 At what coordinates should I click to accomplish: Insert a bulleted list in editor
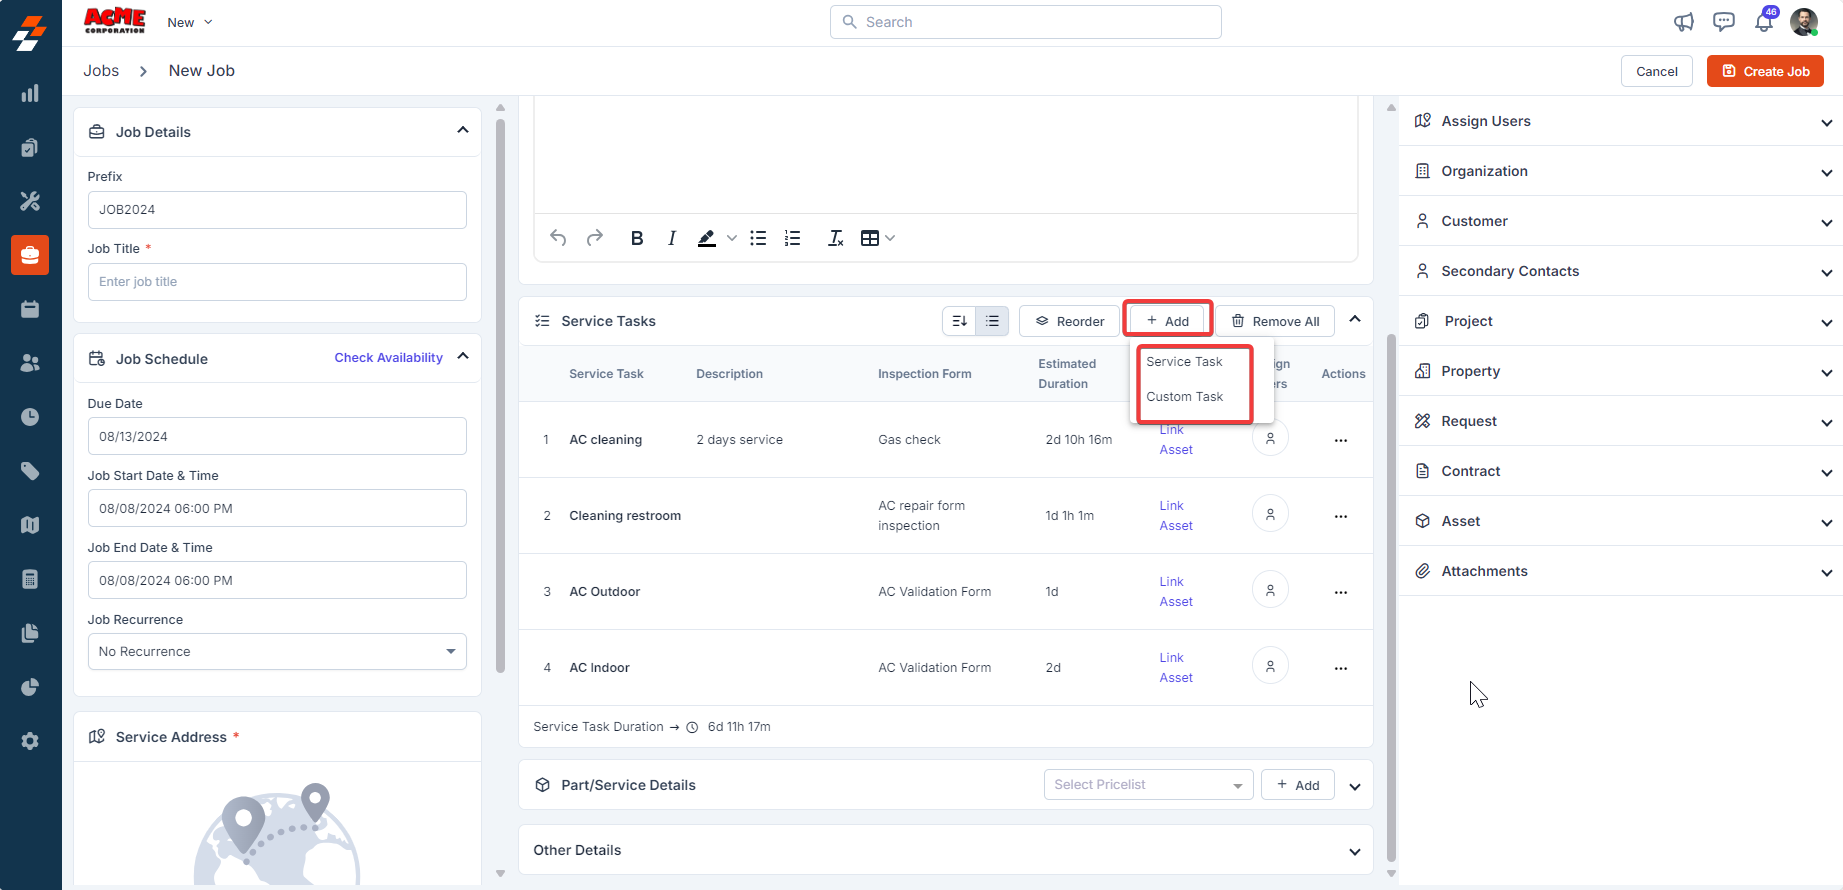[x=758, y=238]
